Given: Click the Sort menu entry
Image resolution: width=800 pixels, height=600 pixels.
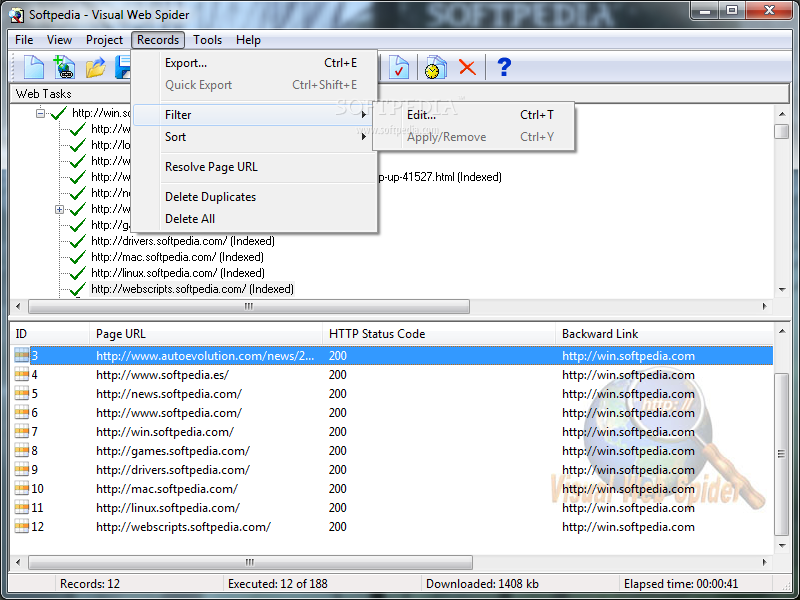Looking at the screenshot, I should (255, 137).
